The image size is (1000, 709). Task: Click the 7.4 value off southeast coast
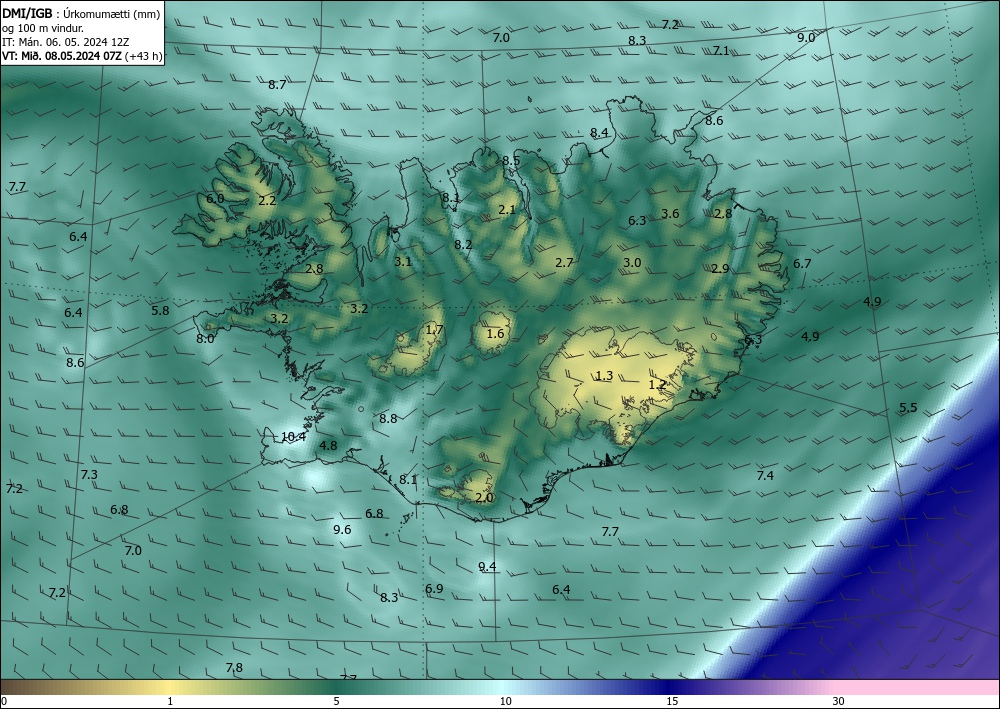pos(765,475)
